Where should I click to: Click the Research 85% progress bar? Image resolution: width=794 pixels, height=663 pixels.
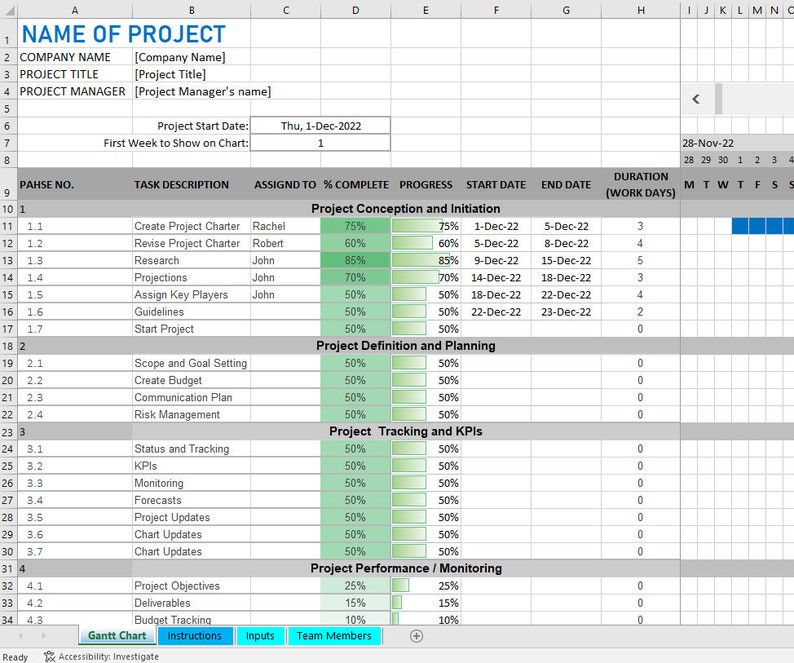[421, 260]
